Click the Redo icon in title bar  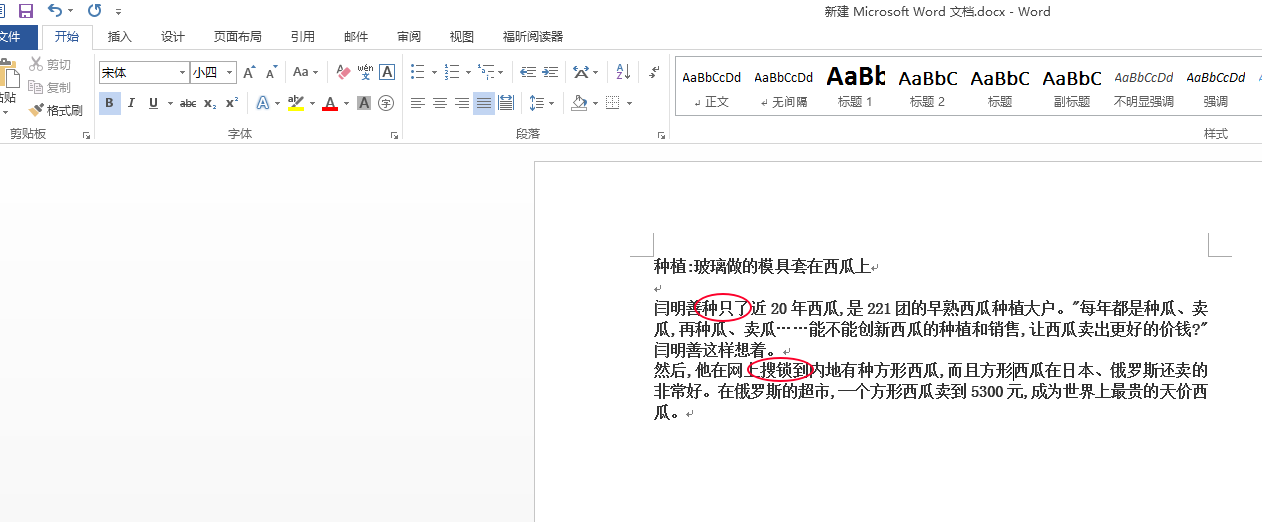pos(94,11)
